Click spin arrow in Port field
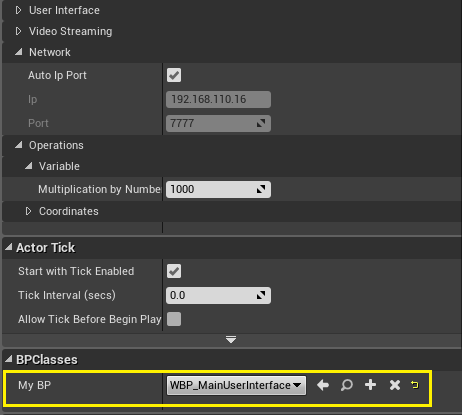This screenshot has width=462, height=415. click(261, 123)
